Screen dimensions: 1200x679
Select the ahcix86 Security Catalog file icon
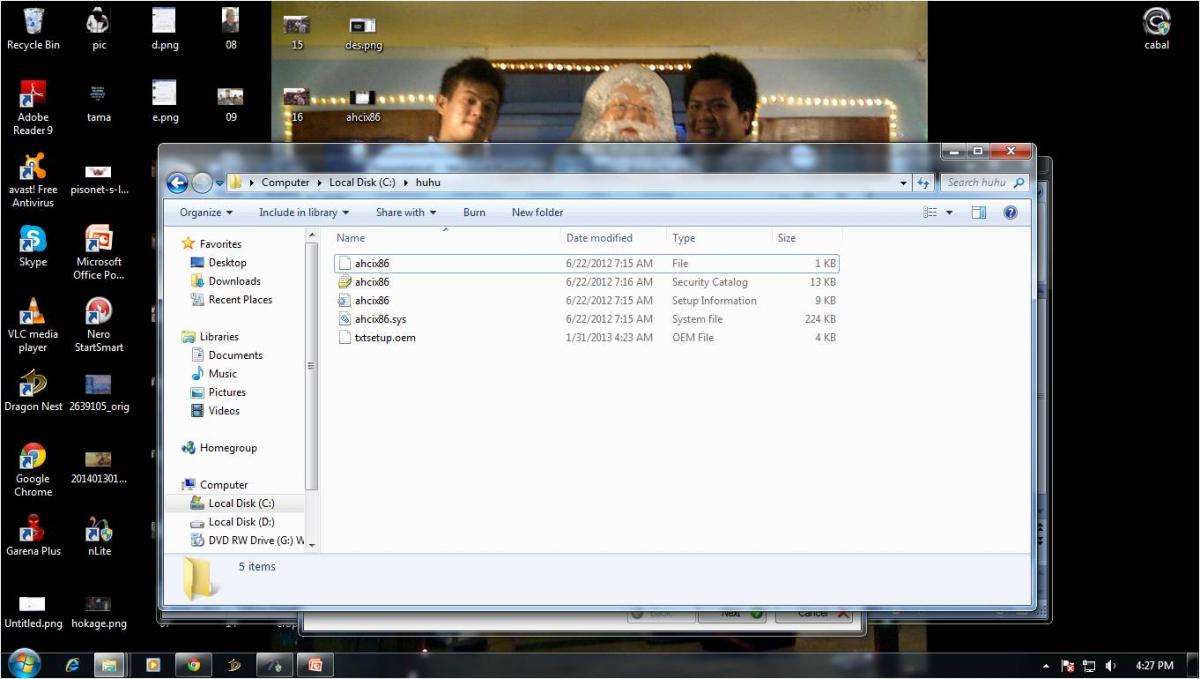click(x=345, y=282)
